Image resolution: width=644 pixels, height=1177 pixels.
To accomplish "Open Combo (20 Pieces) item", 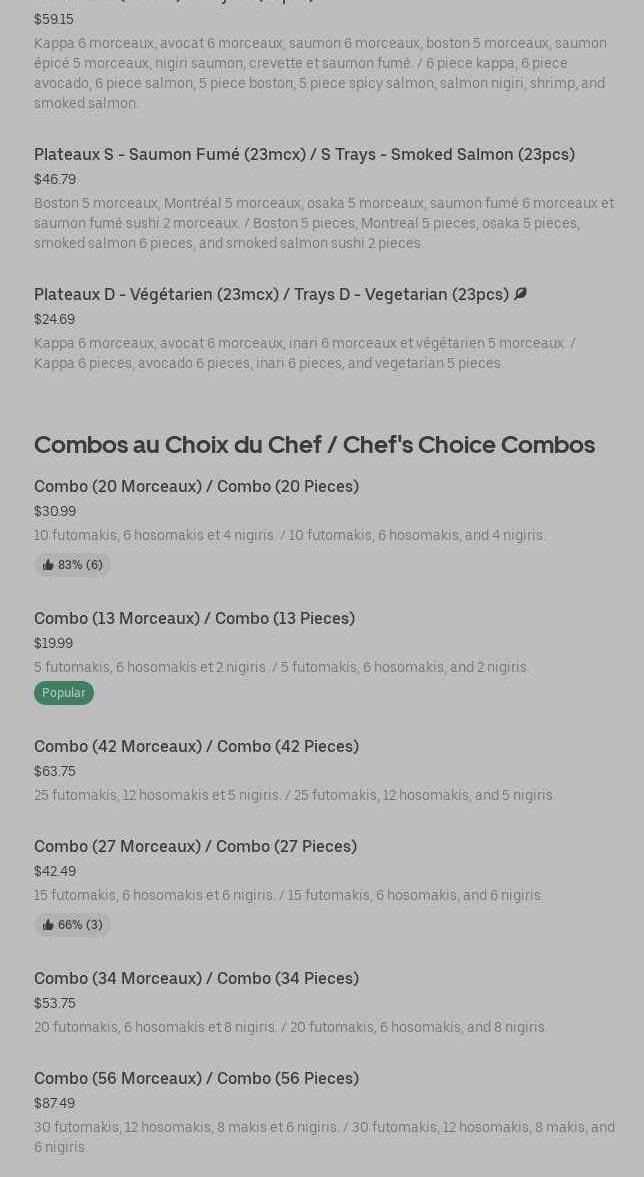I will click(196, 486).
